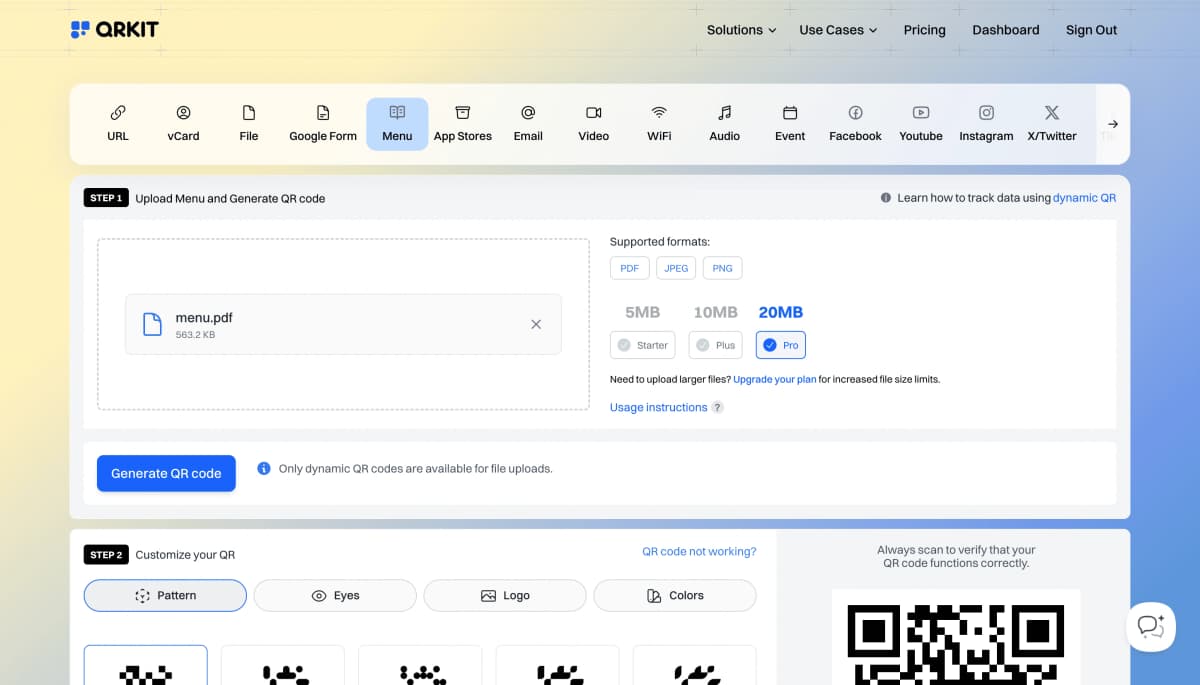Viewport: 1200px width, 685px height.
Task: Switch to the Logo customization tab
Action: click(505, 595)
